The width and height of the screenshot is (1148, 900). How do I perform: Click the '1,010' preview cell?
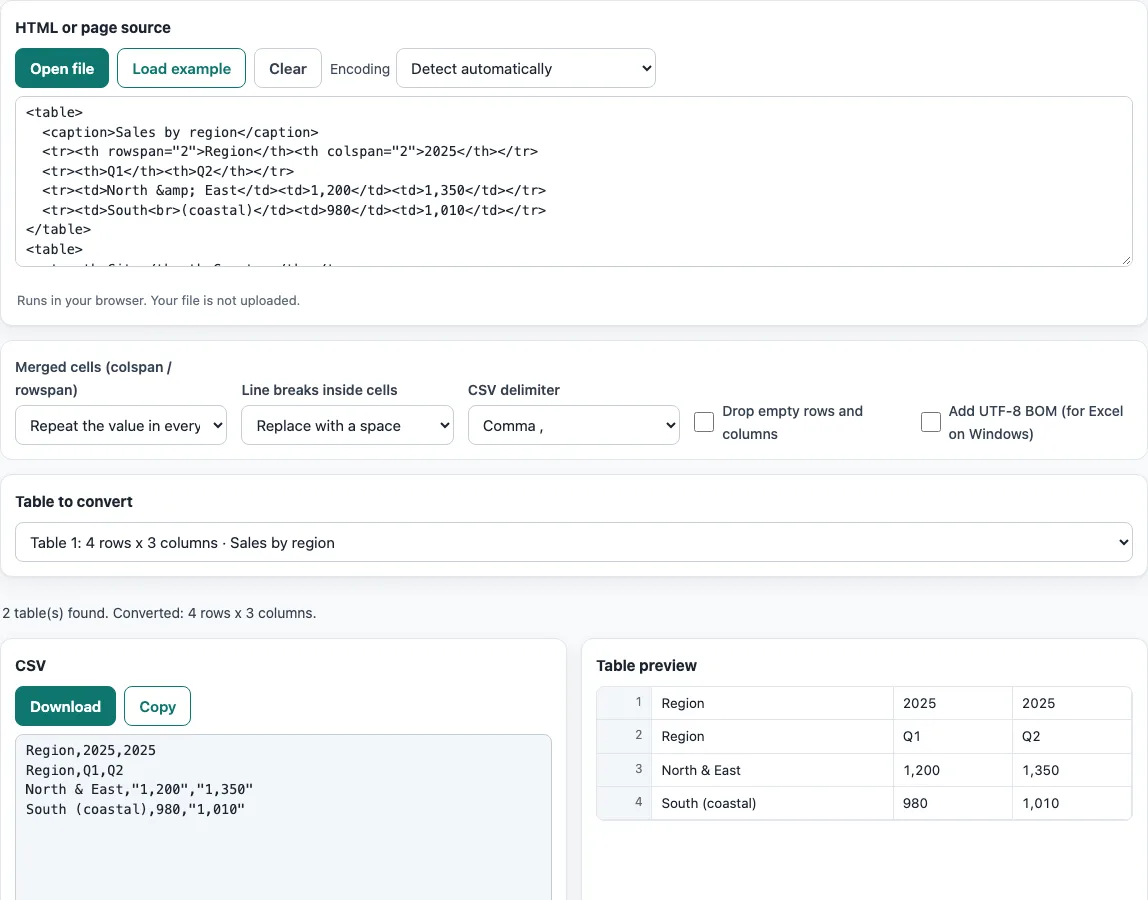(1072, 803)
